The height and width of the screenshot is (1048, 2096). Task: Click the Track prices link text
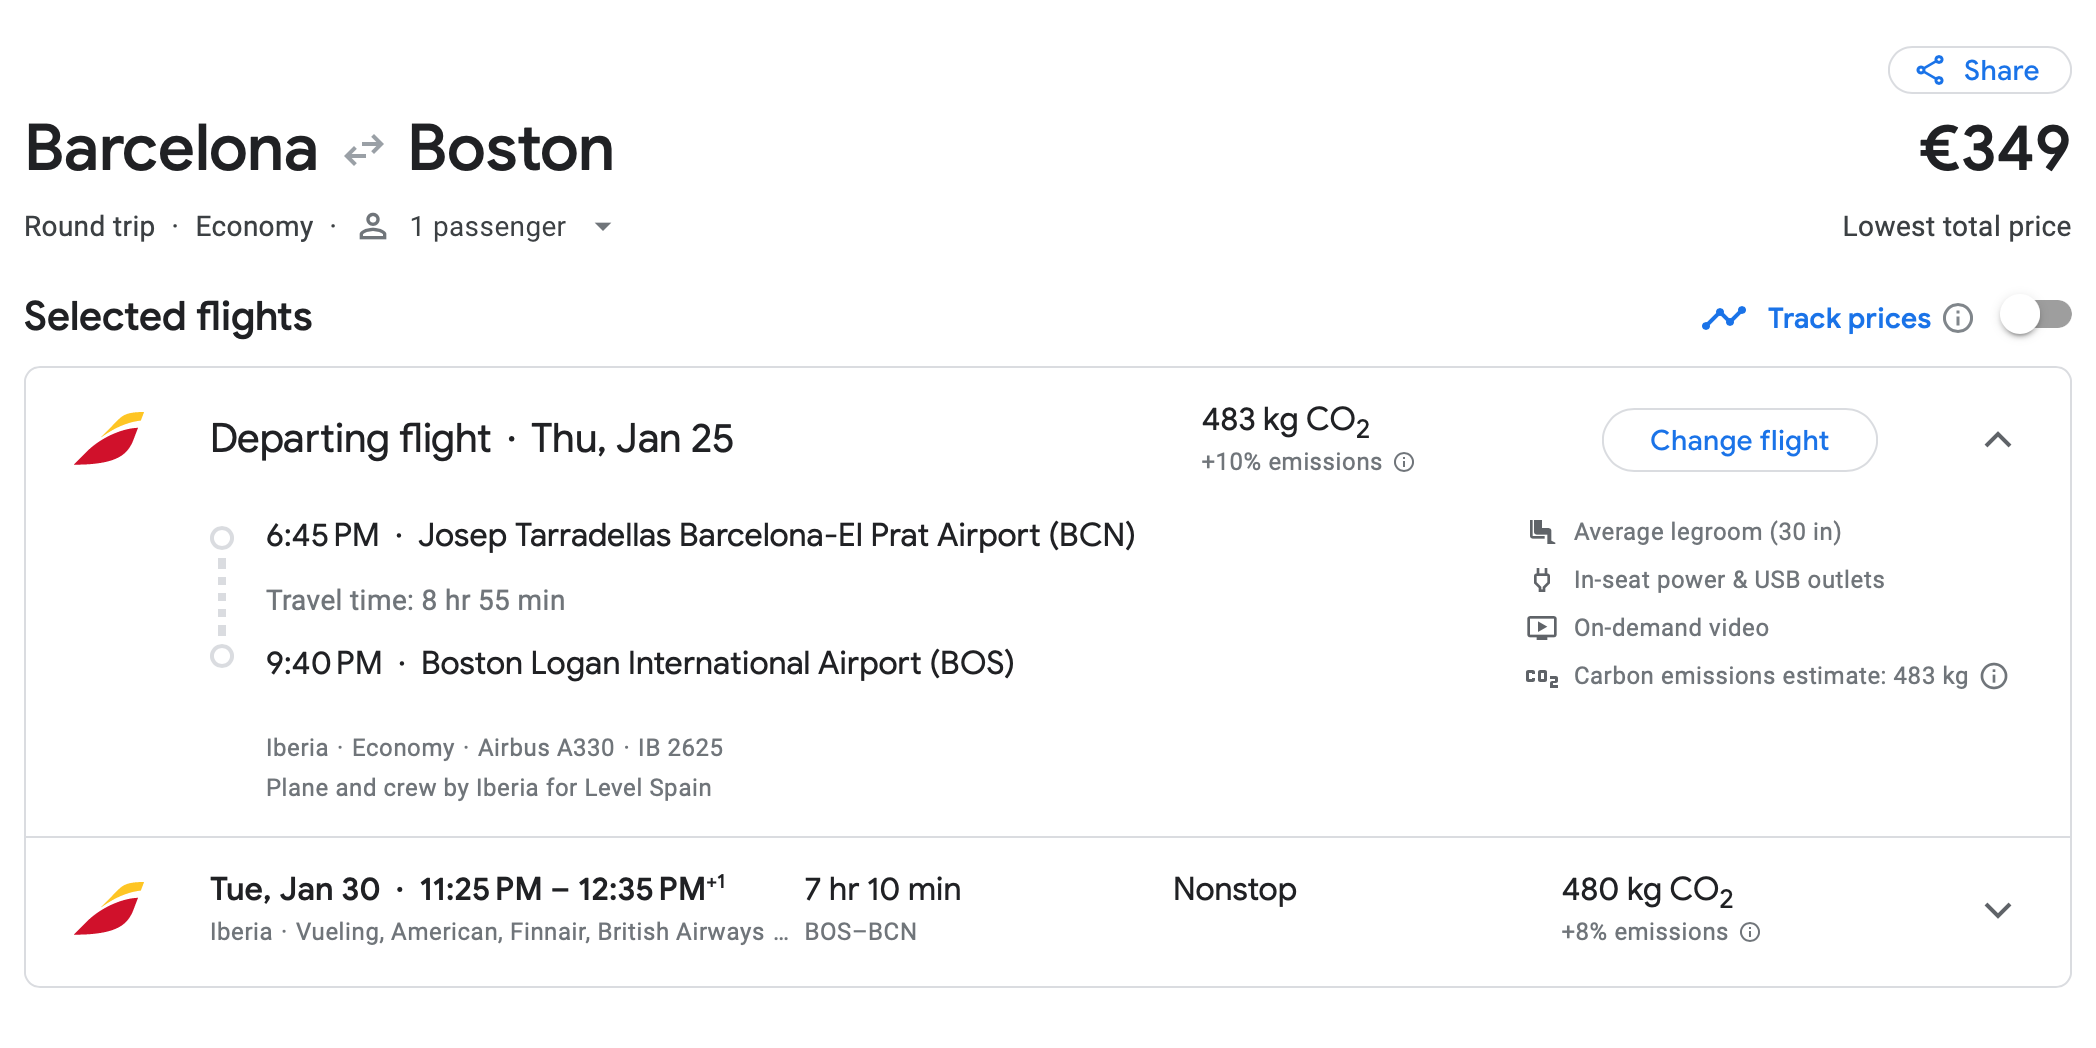click(1848, 318)
